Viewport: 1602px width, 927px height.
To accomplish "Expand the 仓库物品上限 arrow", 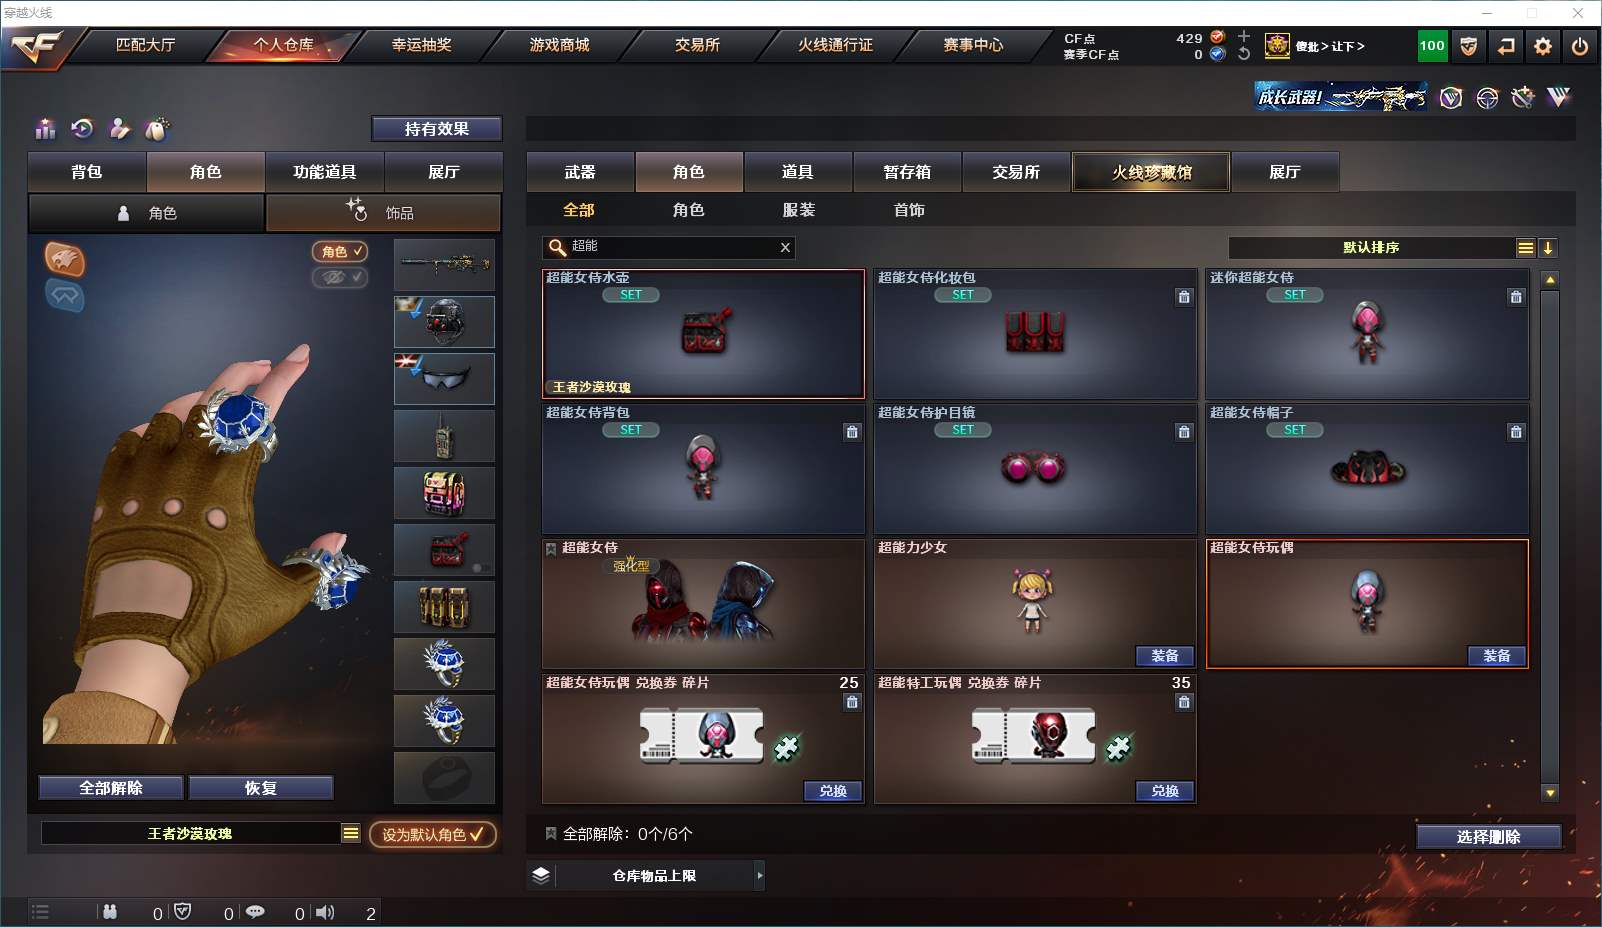I will click(760, 875).
